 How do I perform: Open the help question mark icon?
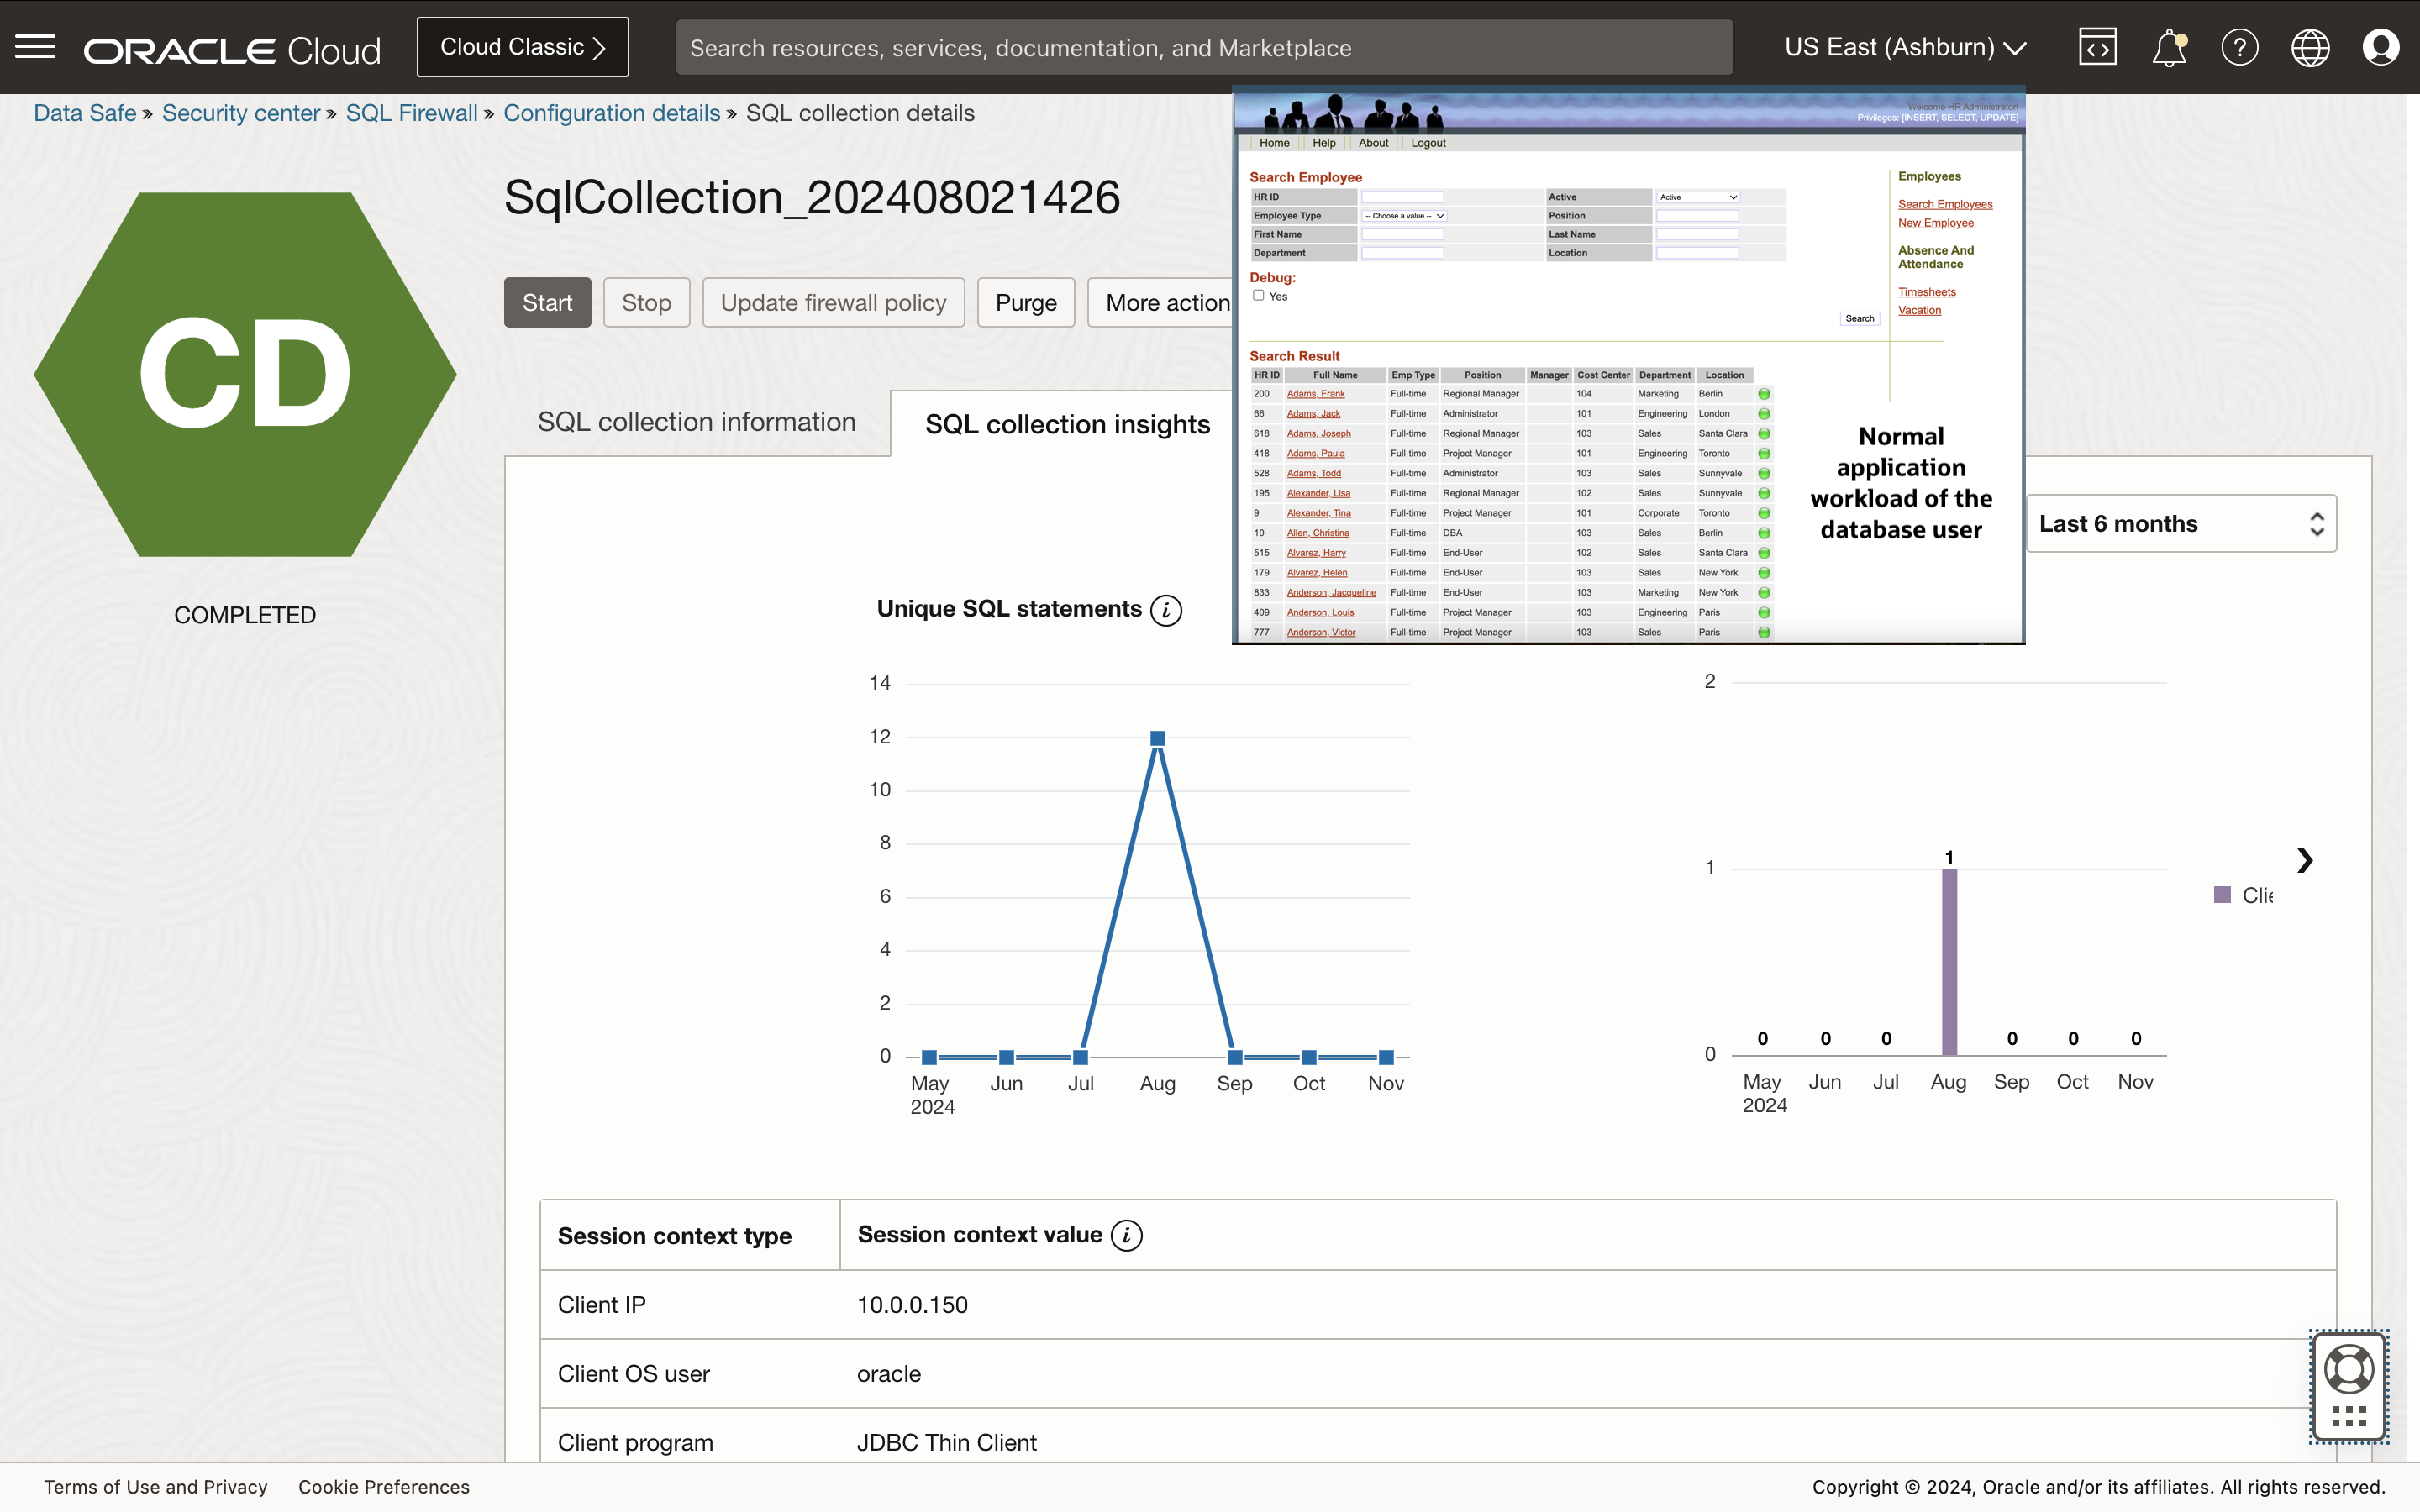click(2239, 46)
